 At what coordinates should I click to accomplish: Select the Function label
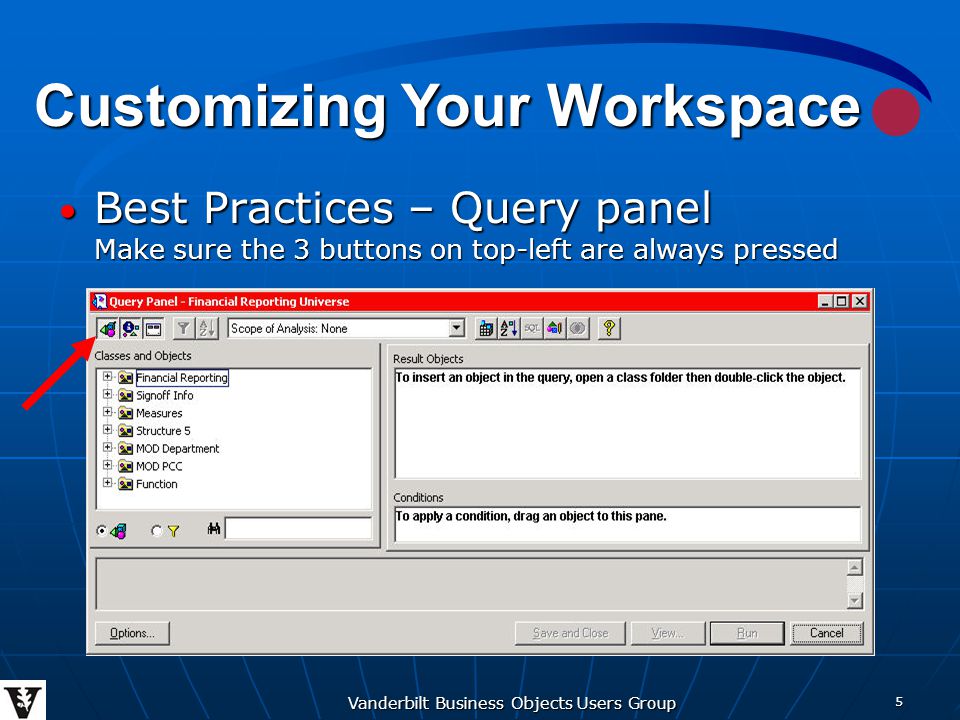pyautogui.click(x=157, y=484)
